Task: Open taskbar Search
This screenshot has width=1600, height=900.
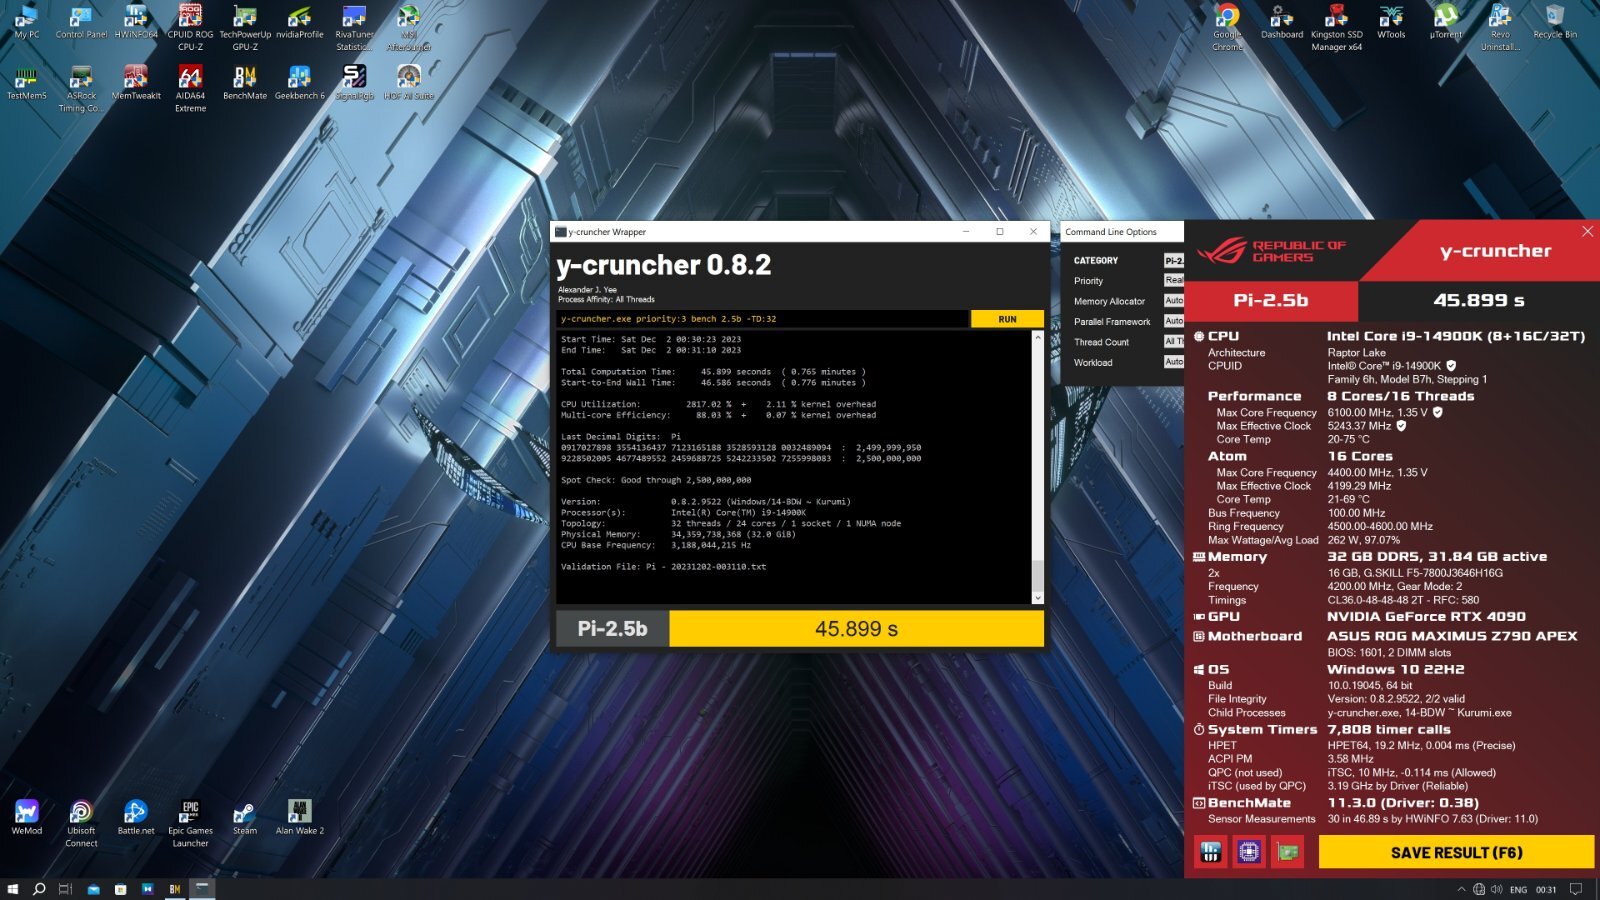Action: coord(39,889)
